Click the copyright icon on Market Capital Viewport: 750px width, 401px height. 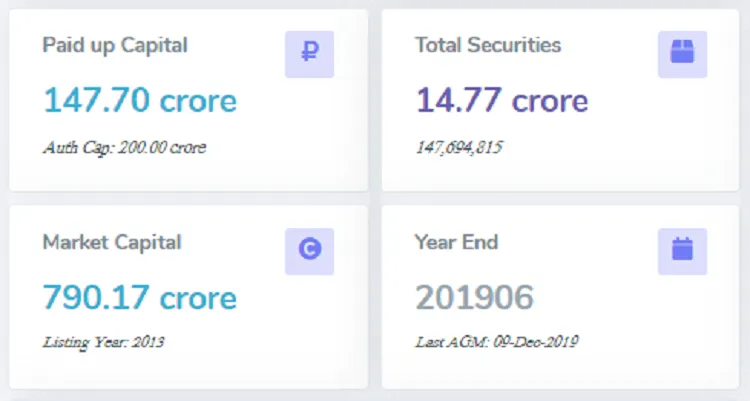pos(309,251)
